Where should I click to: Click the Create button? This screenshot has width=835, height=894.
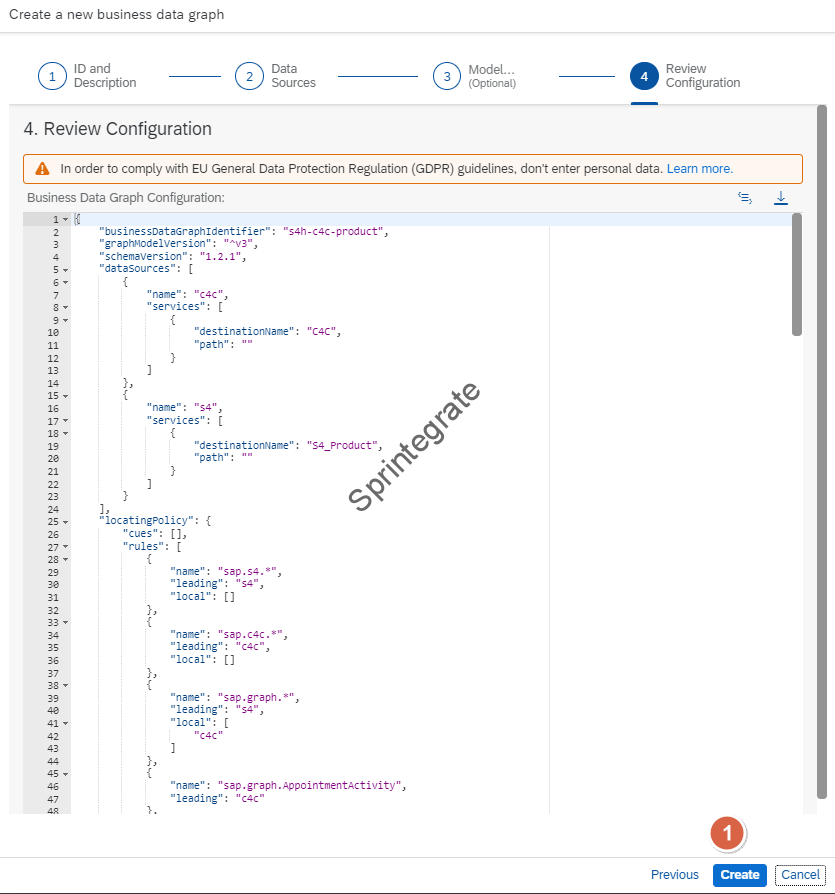[x=740, y=875]
